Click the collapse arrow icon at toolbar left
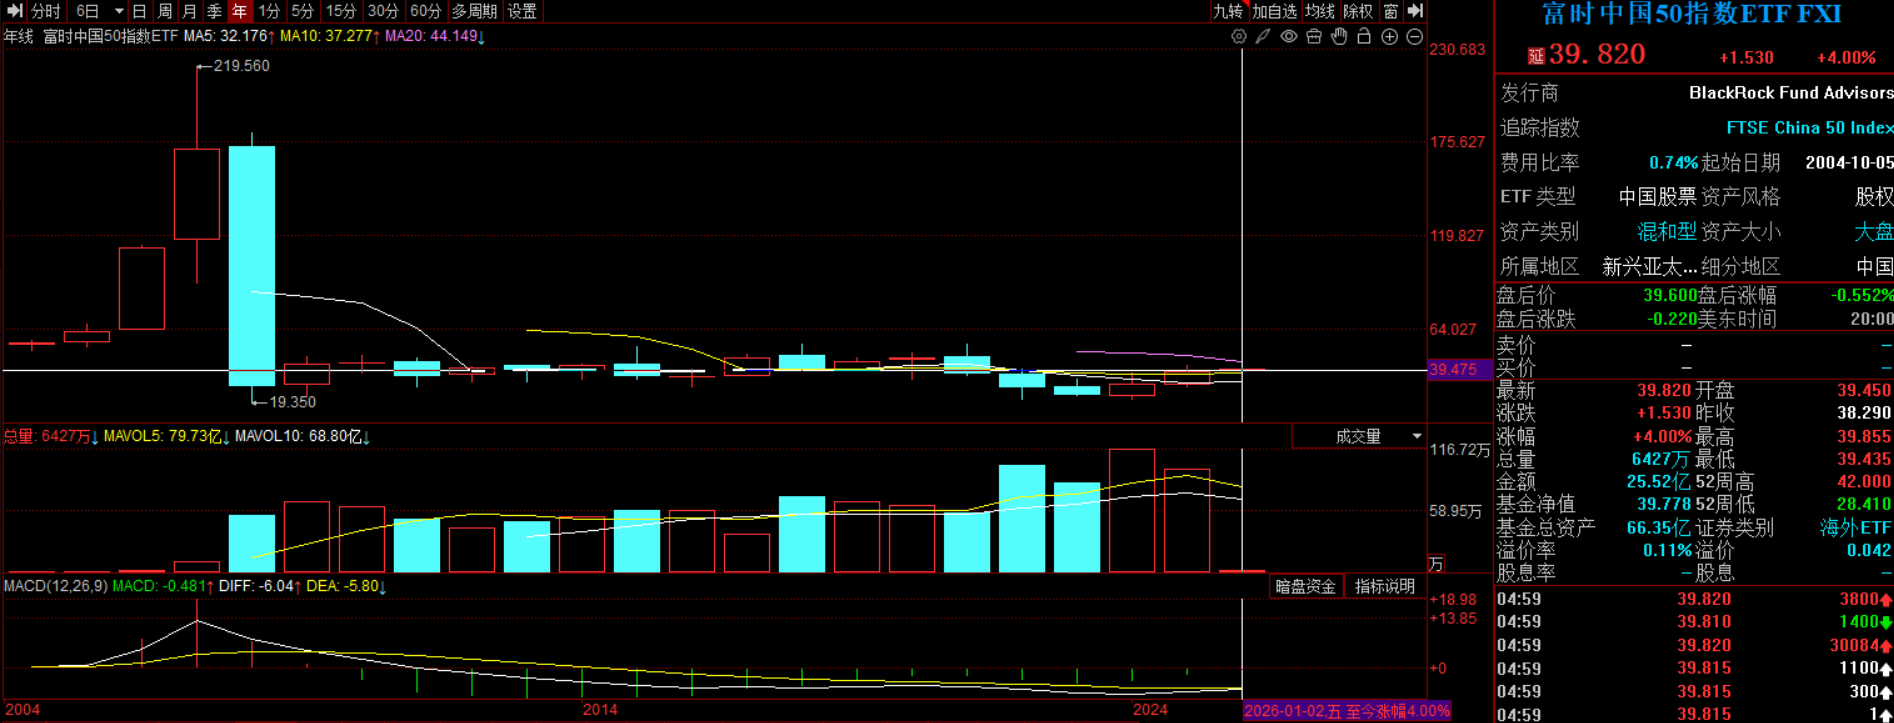Screen dimensions: 1894x723 click(x=14, y=11)
